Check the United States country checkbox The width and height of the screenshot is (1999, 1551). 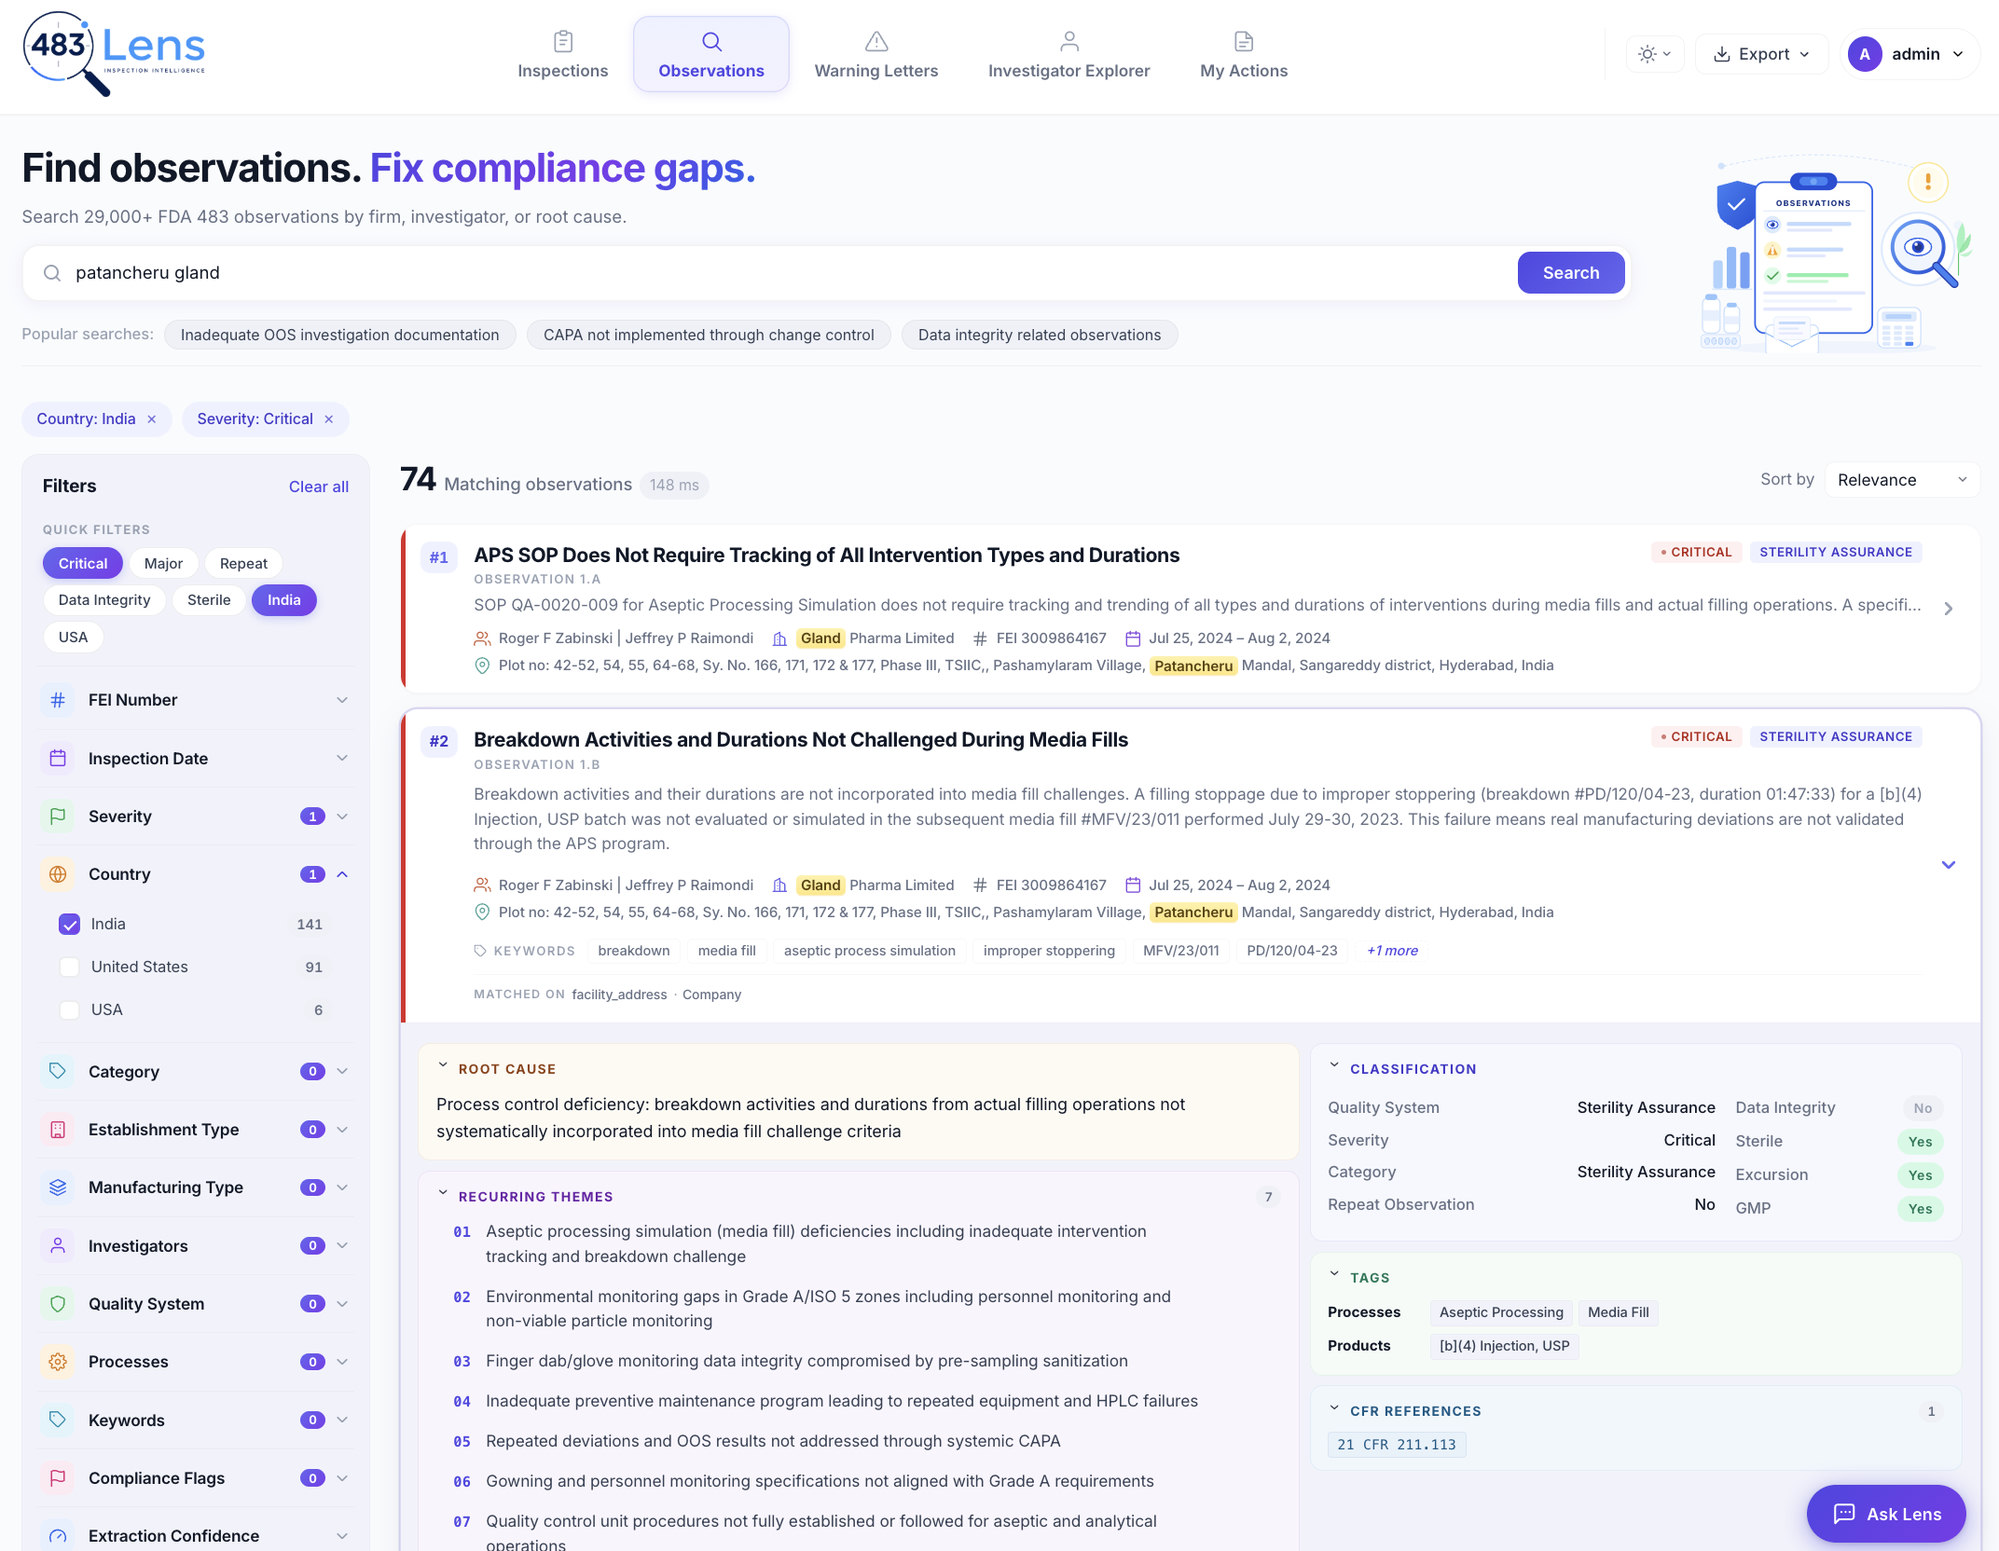[x=69, y=967]
